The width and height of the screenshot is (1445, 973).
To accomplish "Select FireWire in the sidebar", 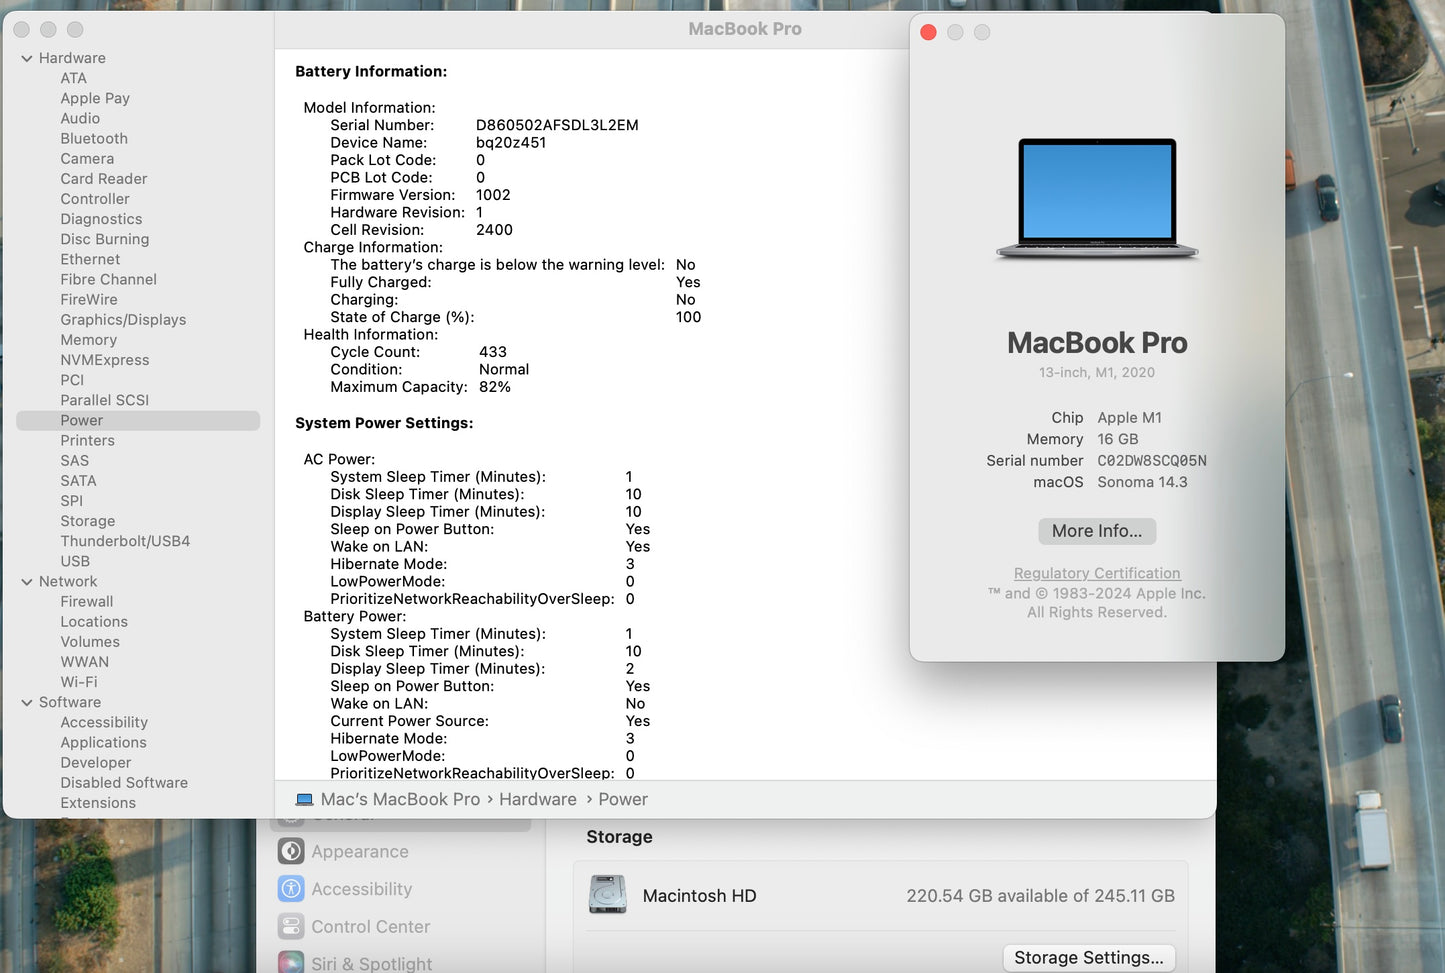I will pyautogui.click(x=89, y=299).
